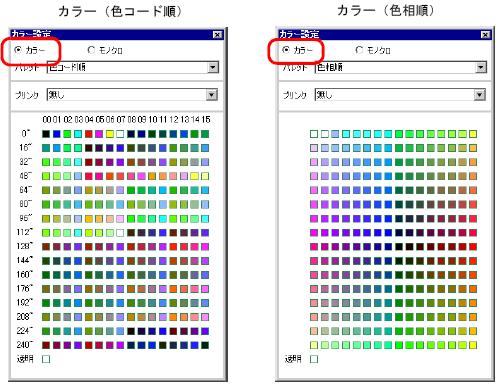Choose the swatch at row 224, column 11

(x=163, y=331)
